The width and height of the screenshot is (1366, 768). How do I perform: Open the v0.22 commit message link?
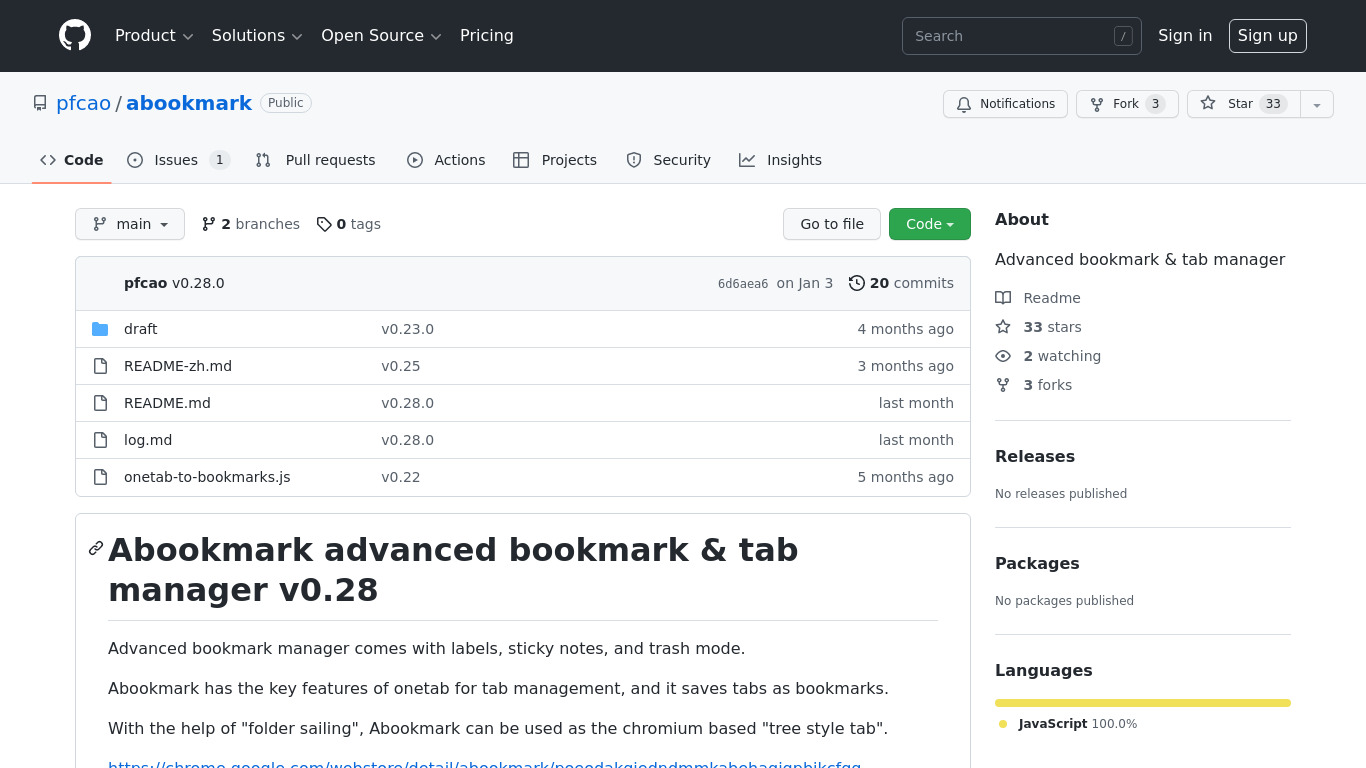tap(400, 477)
